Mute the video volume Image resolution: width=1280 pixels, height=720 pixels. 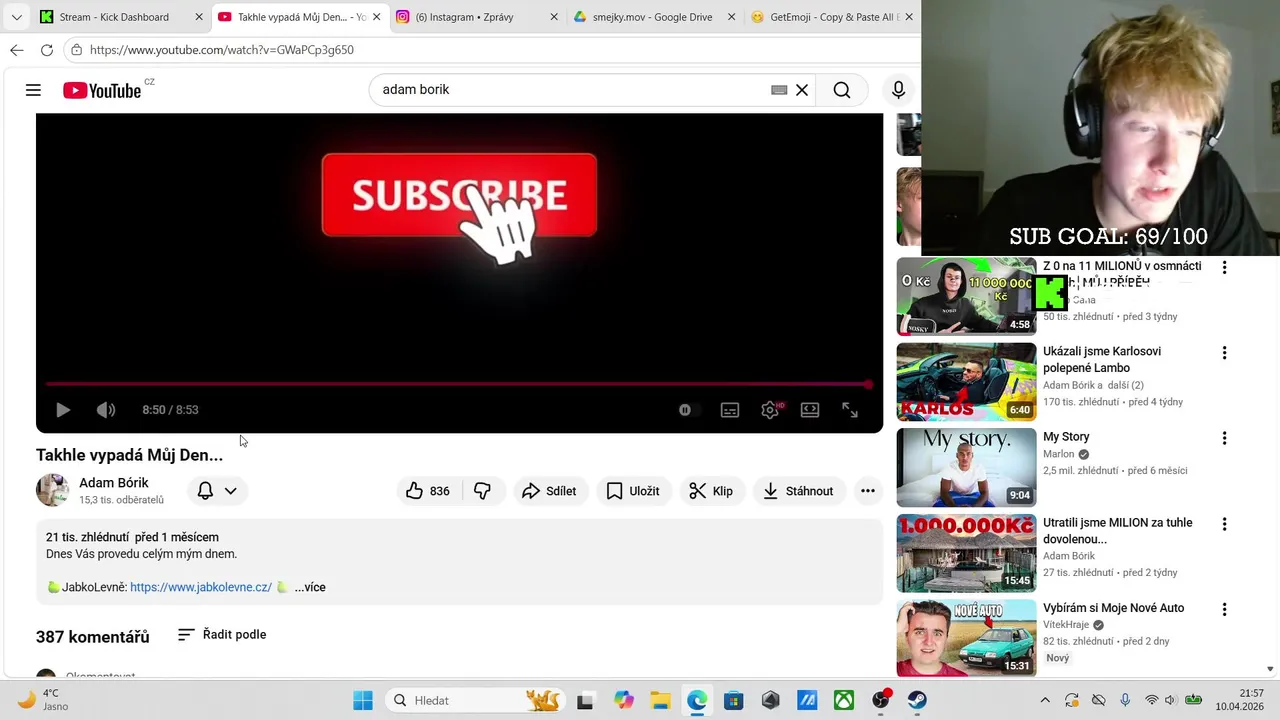pyautogui.click(x=106, y=410)
